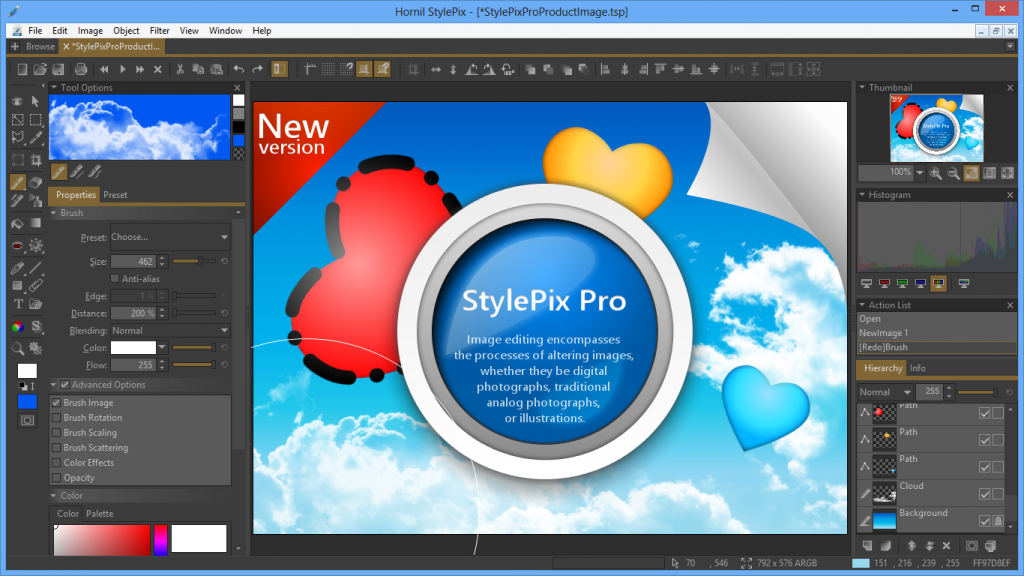Collapse the Action List panel triangle
The width and height of the screenshot is (1024, 576).
tap(862, 305)
